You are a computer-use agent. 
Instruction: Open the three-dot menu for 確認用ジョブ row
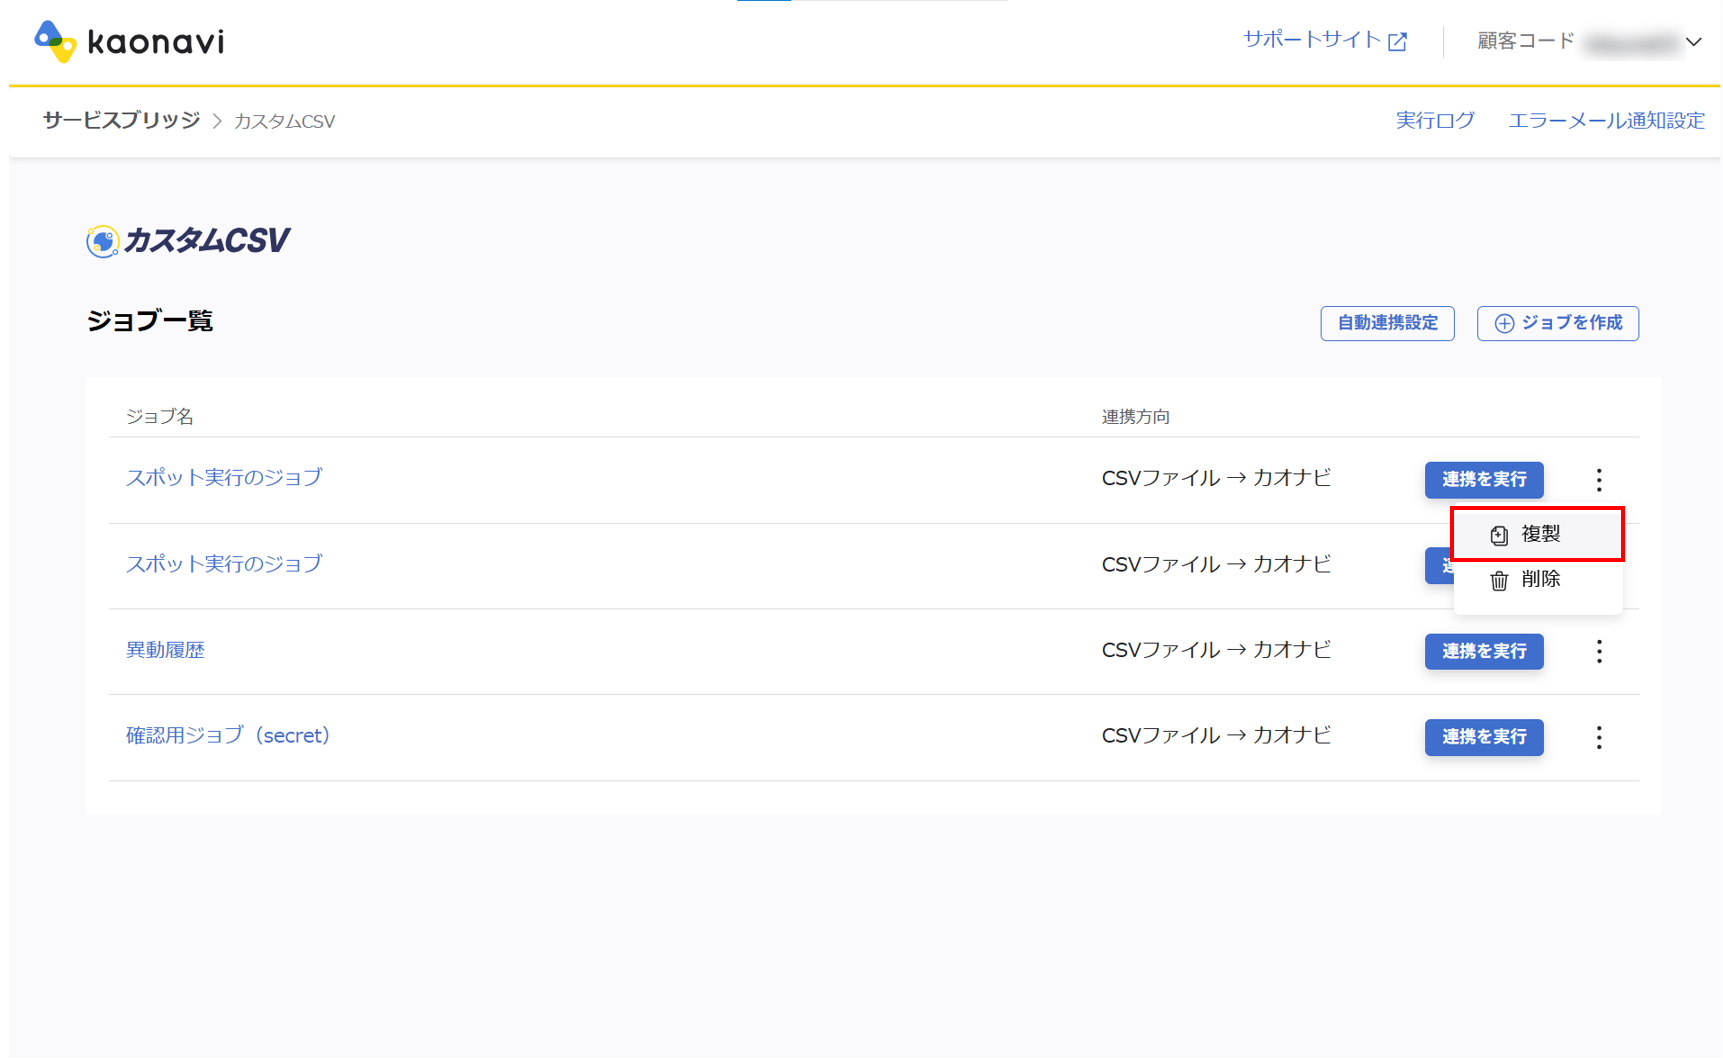tap(1598, 738)
